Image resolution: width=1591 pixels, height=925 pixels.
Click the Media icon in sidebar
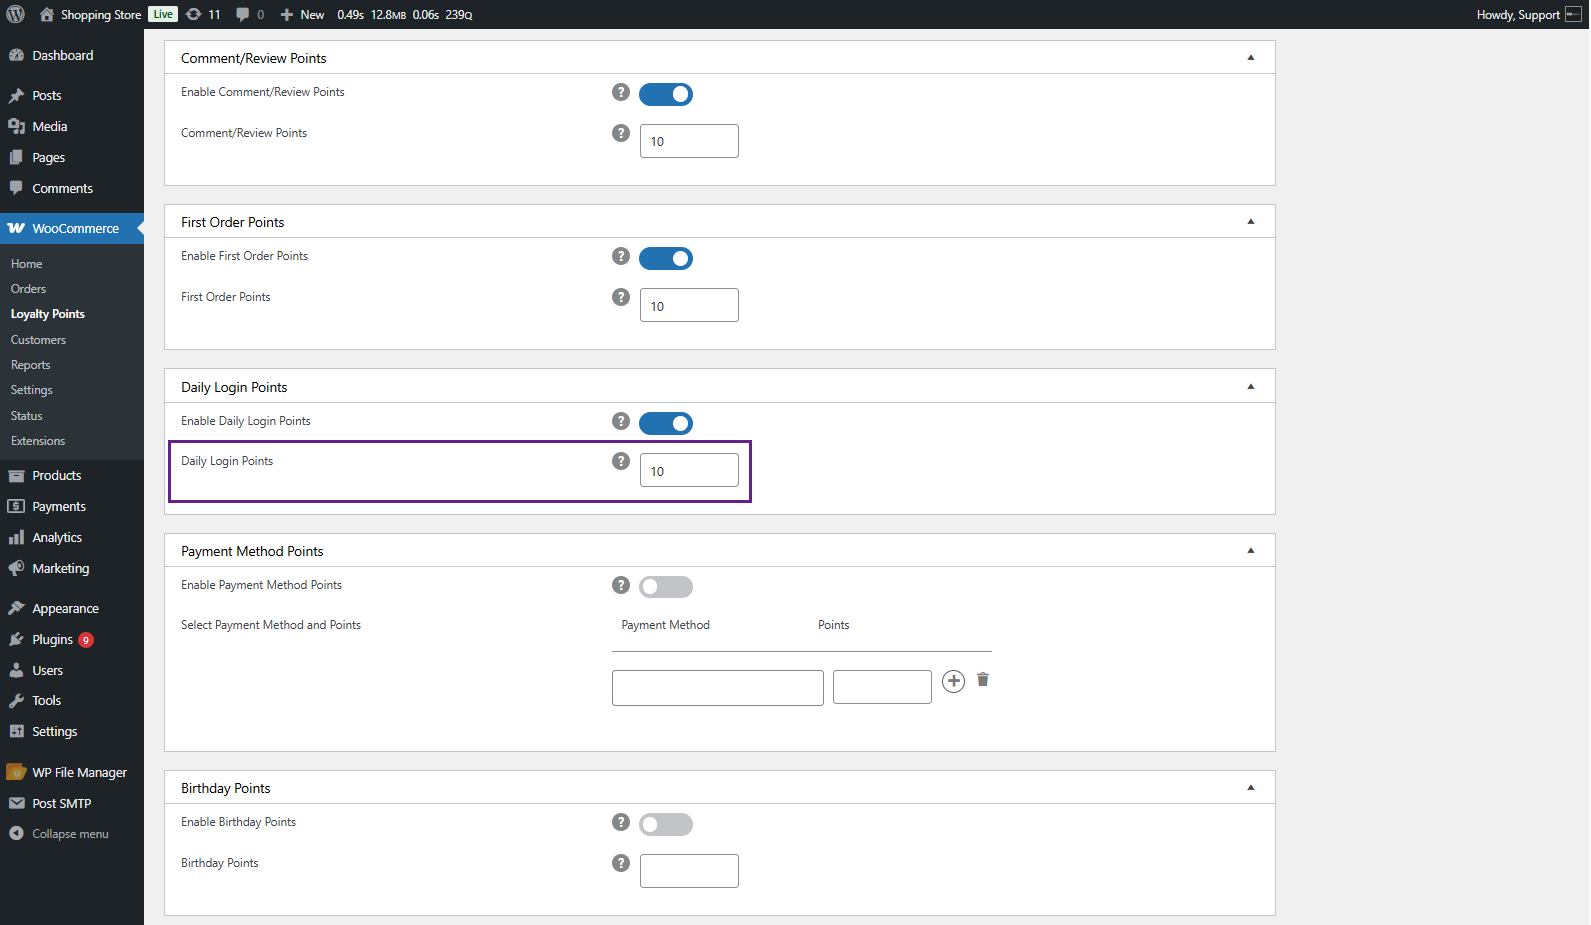click(x=16, y=126)
